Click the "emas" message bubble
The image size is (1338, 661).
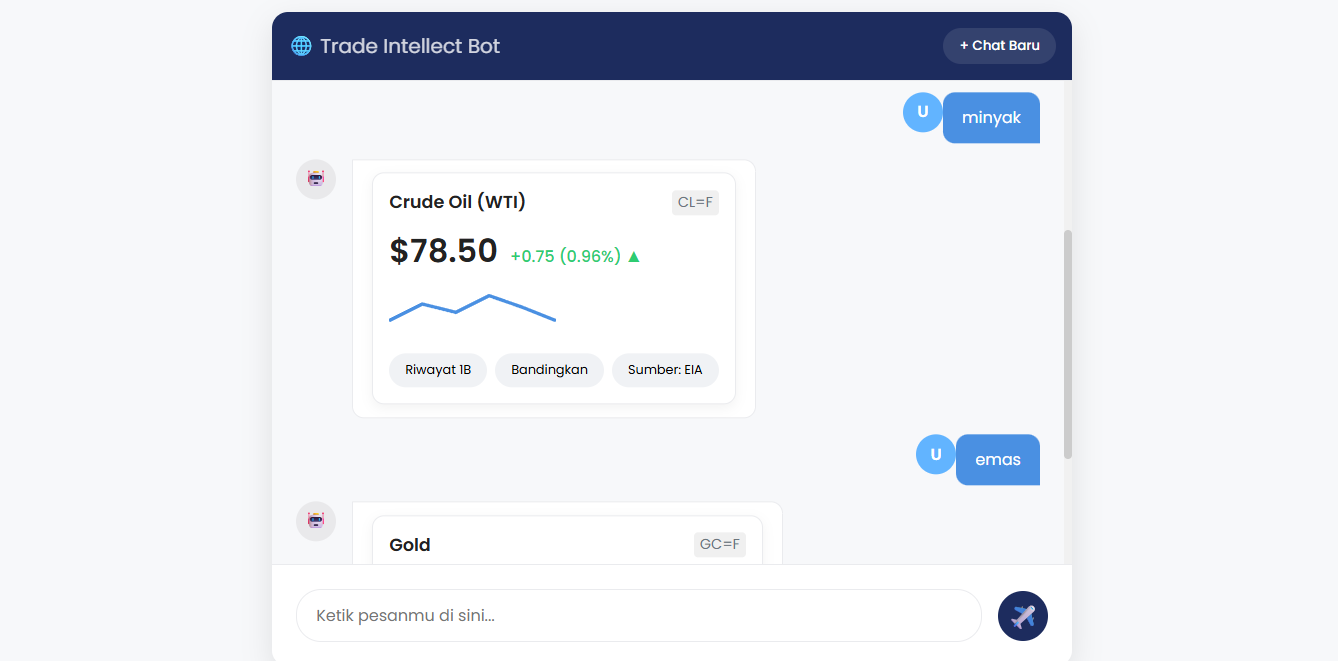pyautogui.click(x=998, y=460)
